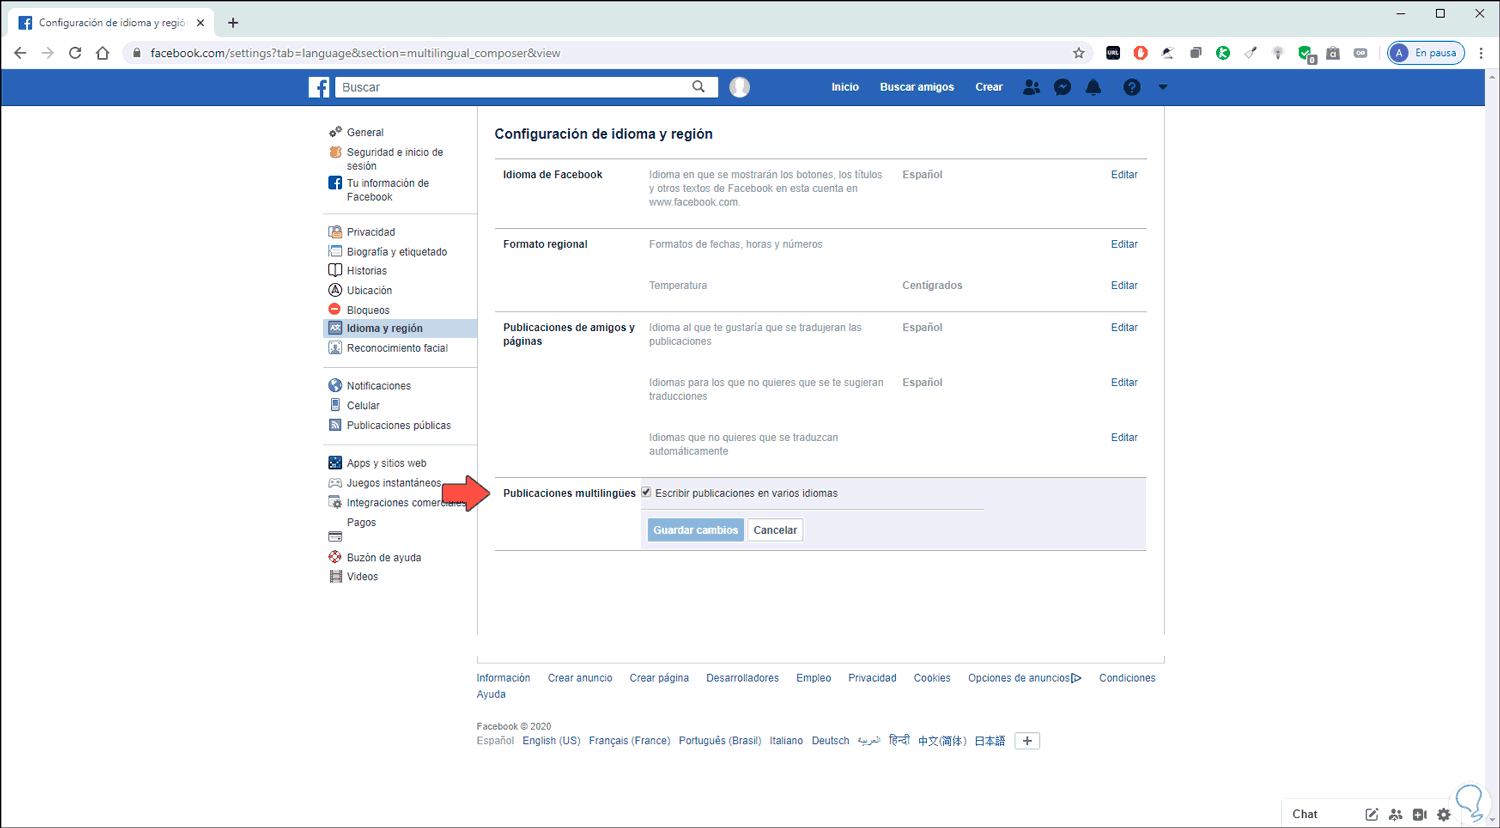Open the notifications bell in the header
1500x828 pixels.
point(1093,87)
